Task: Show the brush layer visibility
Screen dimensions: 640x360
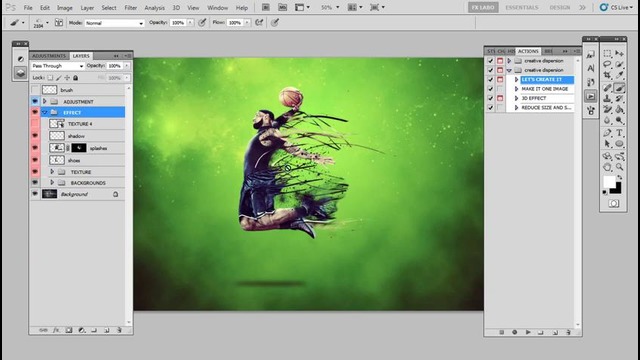Action: tap(35, 90)
